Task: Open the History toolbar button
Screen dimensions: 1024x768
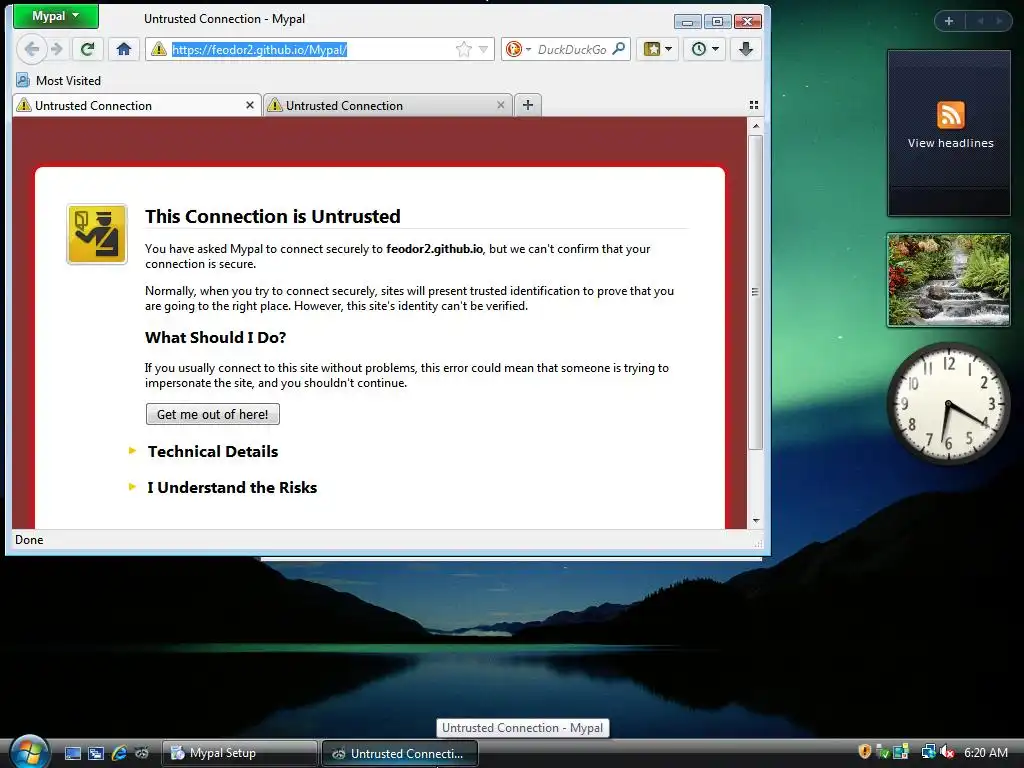Action: [x=705, y=49]
